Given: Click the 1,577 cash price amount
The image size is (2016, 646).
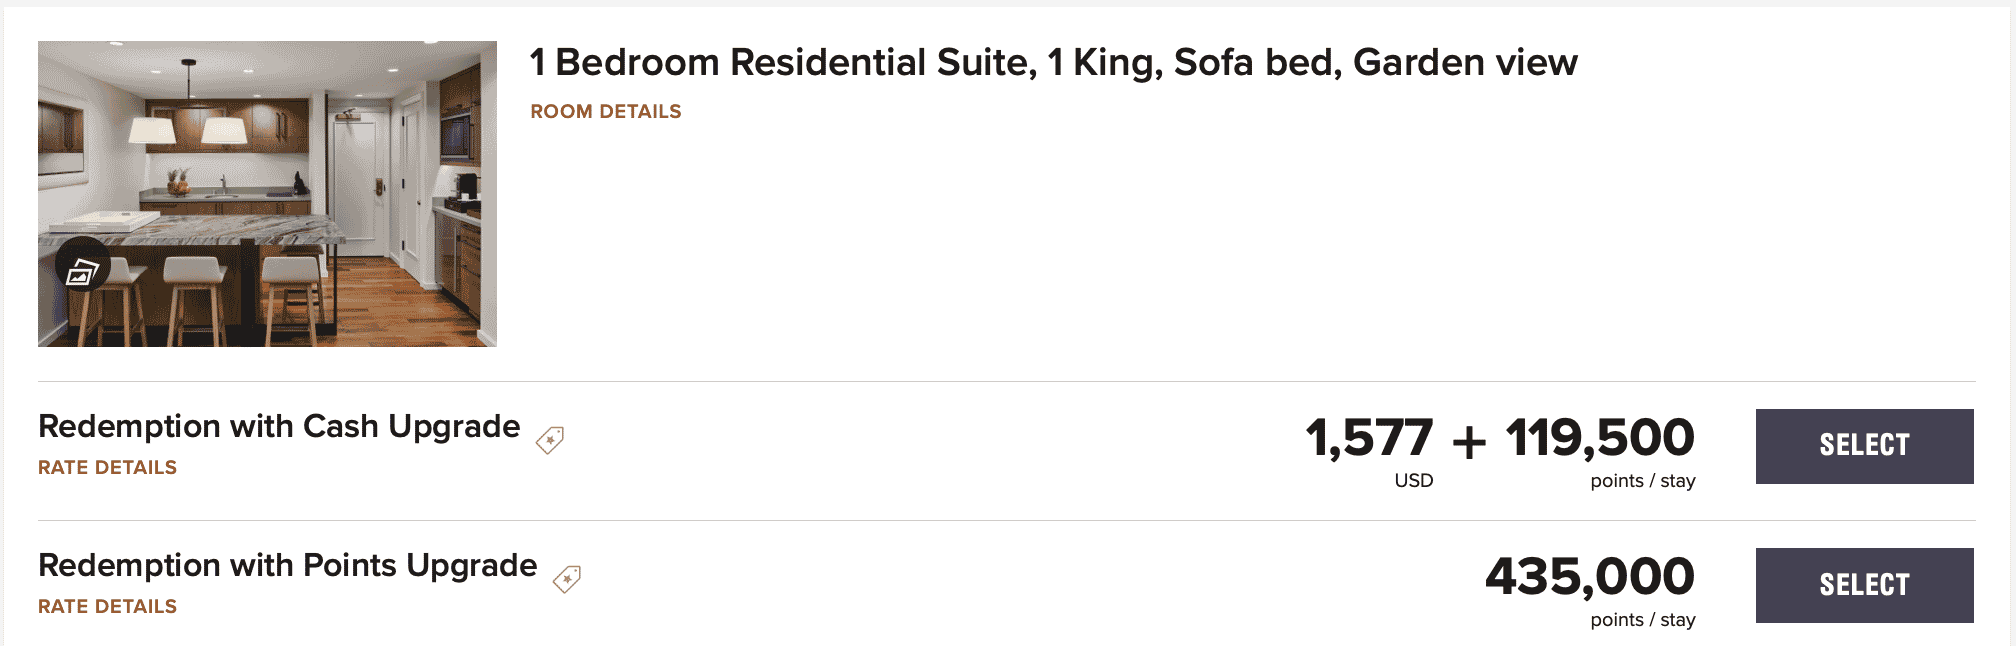Looking at the screenshot, I should pyautogui.click(x=1369, y=439).
